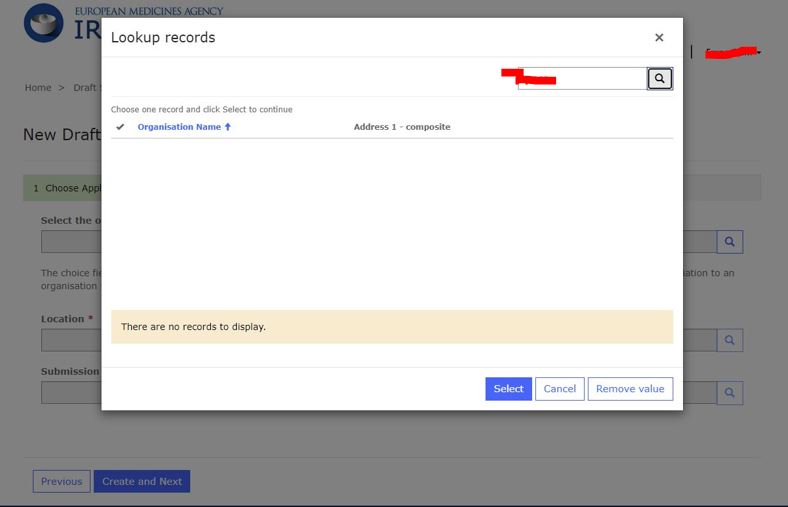Sort records by Organisation Name column
Screen dimensions: 788x507
pos(179,127)
